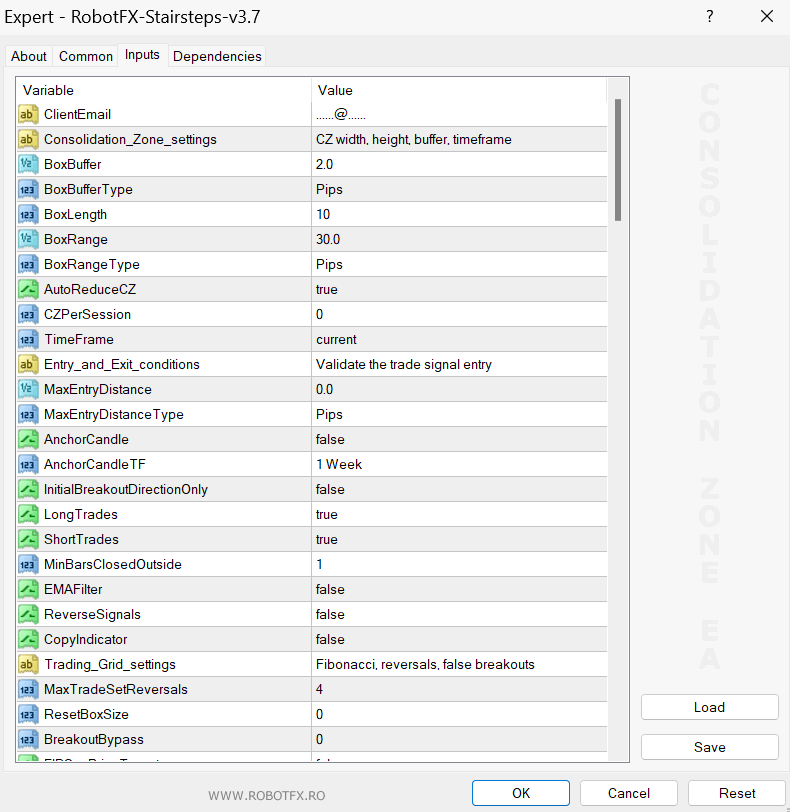790x812 pixels.
Task: Open the Dependencies tab
Action: (x=217, y=56)
